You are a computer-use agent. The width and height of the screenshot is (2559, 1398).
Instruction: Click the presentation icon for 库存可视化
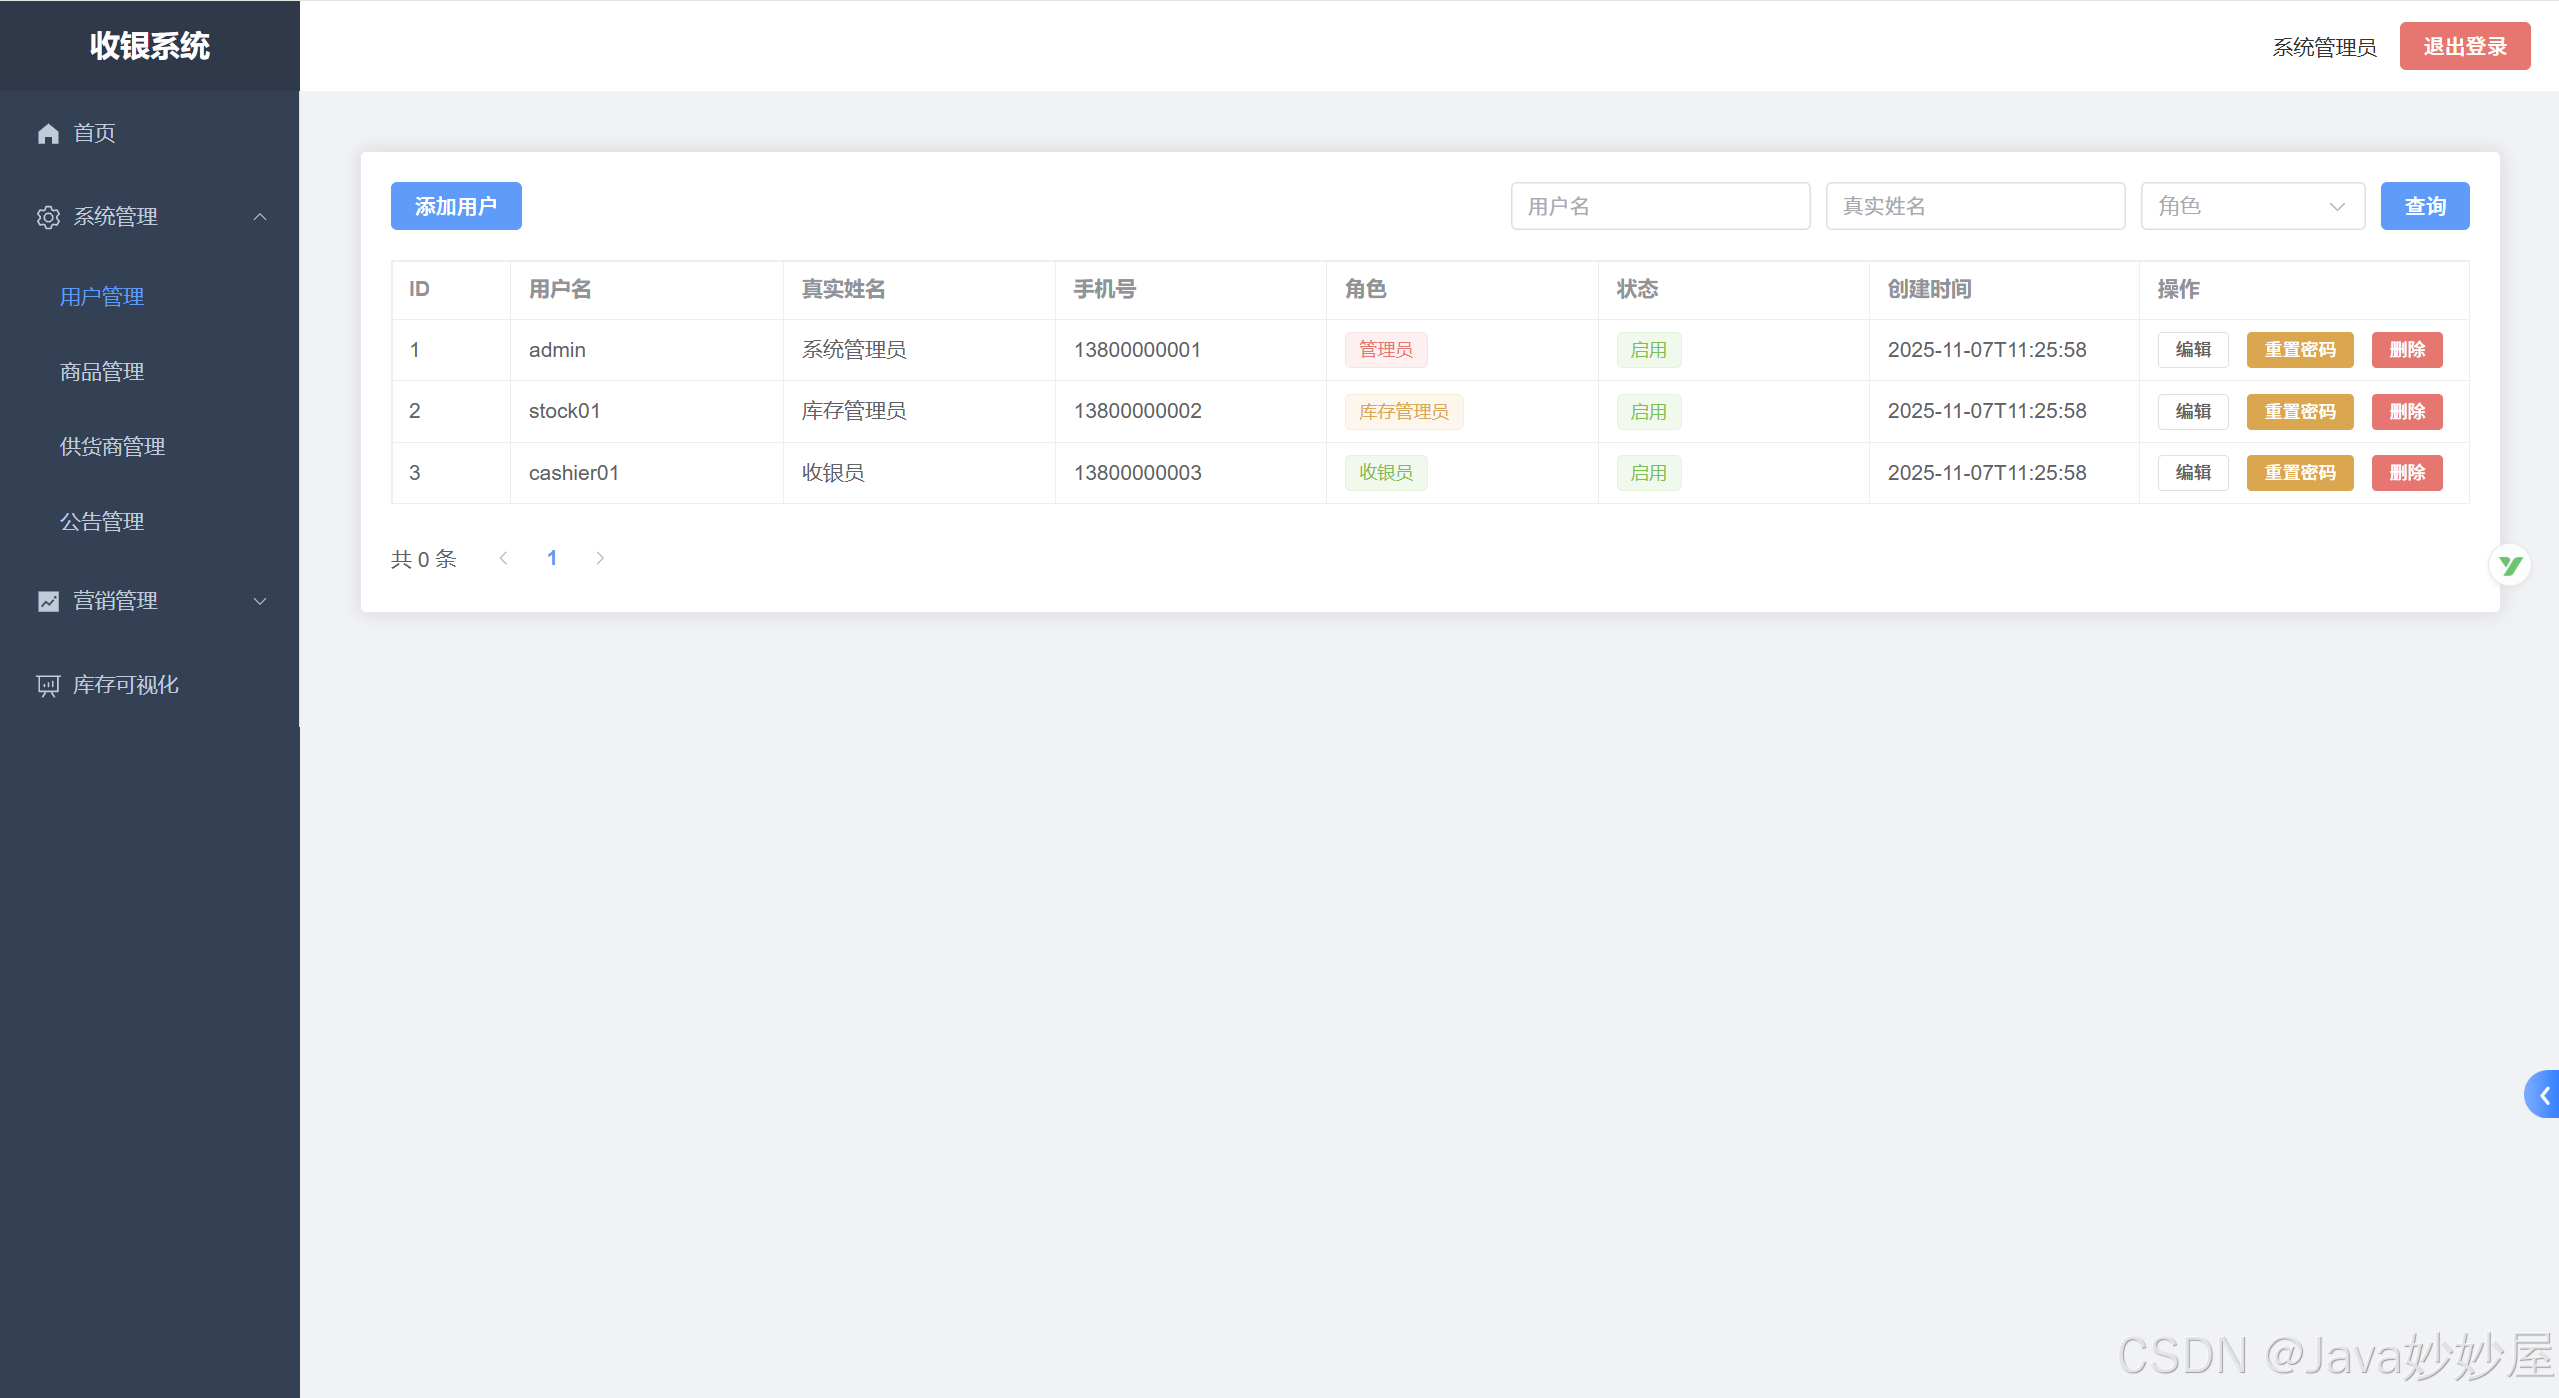click(x=48, y=685)
